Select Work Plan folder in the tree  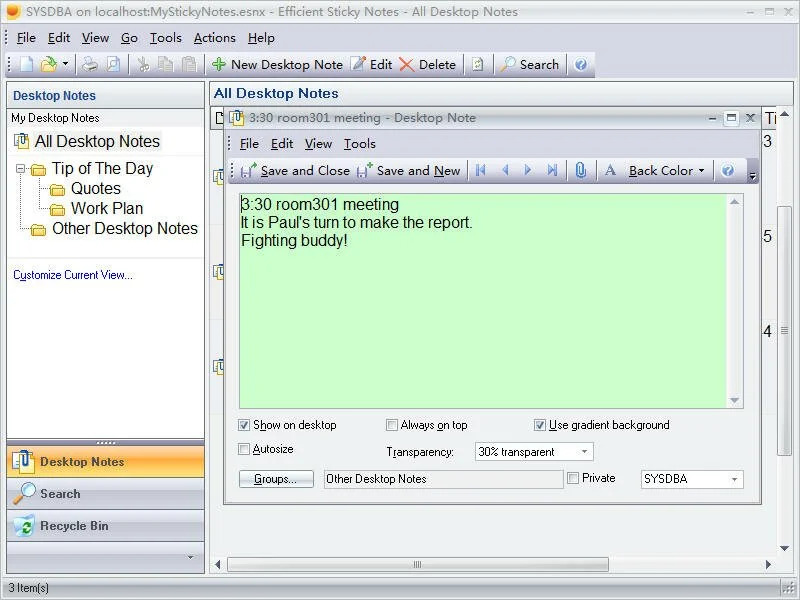coord(106,208)
